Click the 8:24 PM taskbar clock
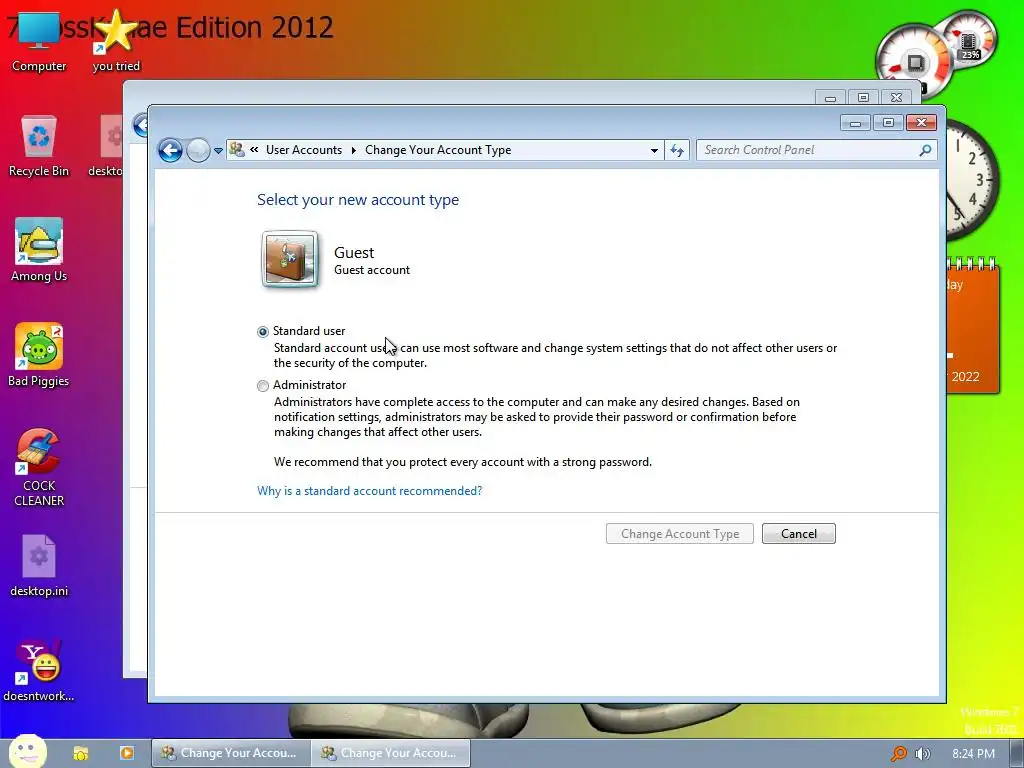1024x768 pixels. pos(973,754)
